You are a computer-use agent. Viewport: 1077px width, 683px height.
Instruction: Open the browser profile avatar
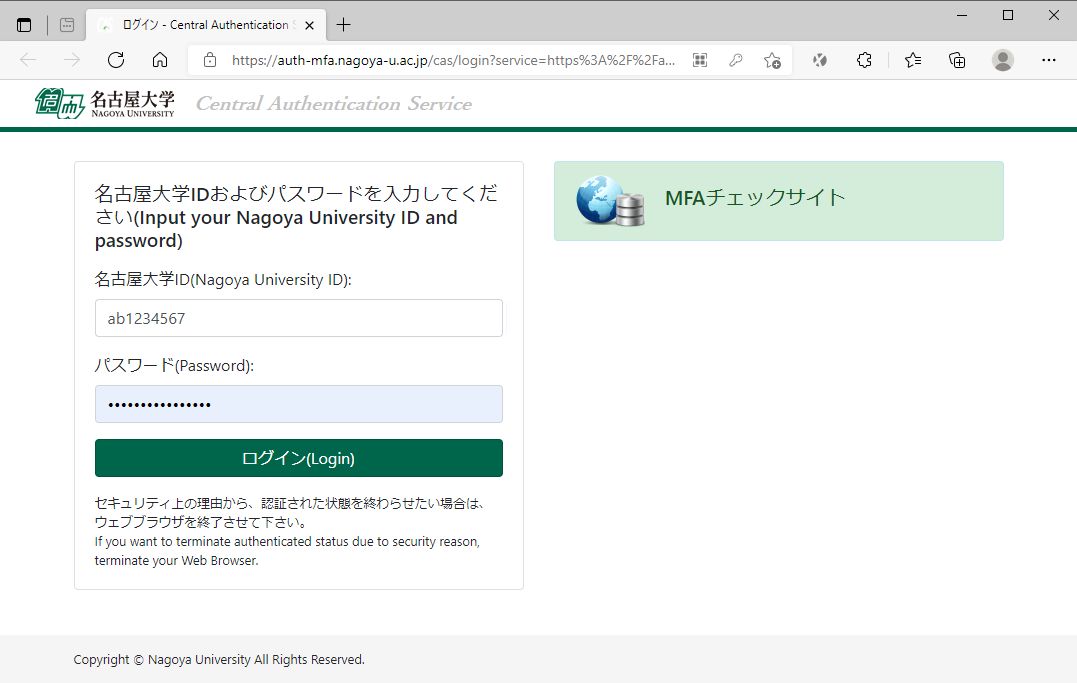pos(1002,60)
